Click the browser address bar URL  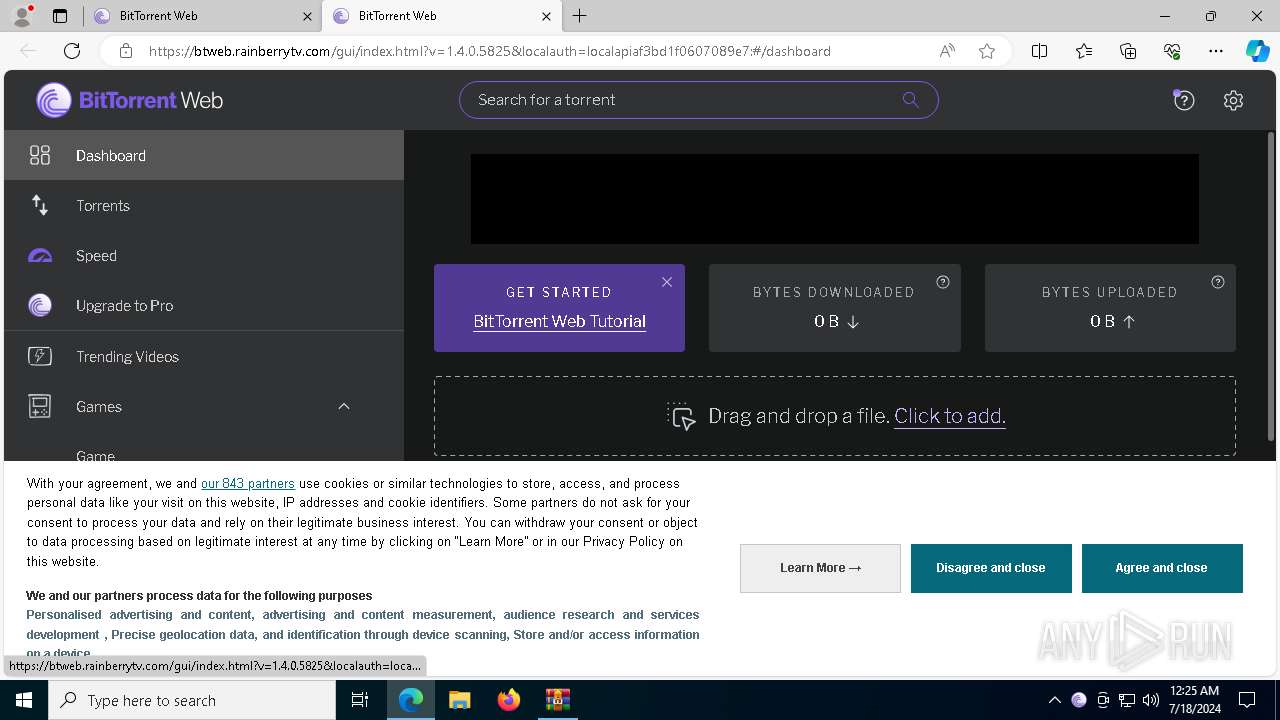click(490, 51)
